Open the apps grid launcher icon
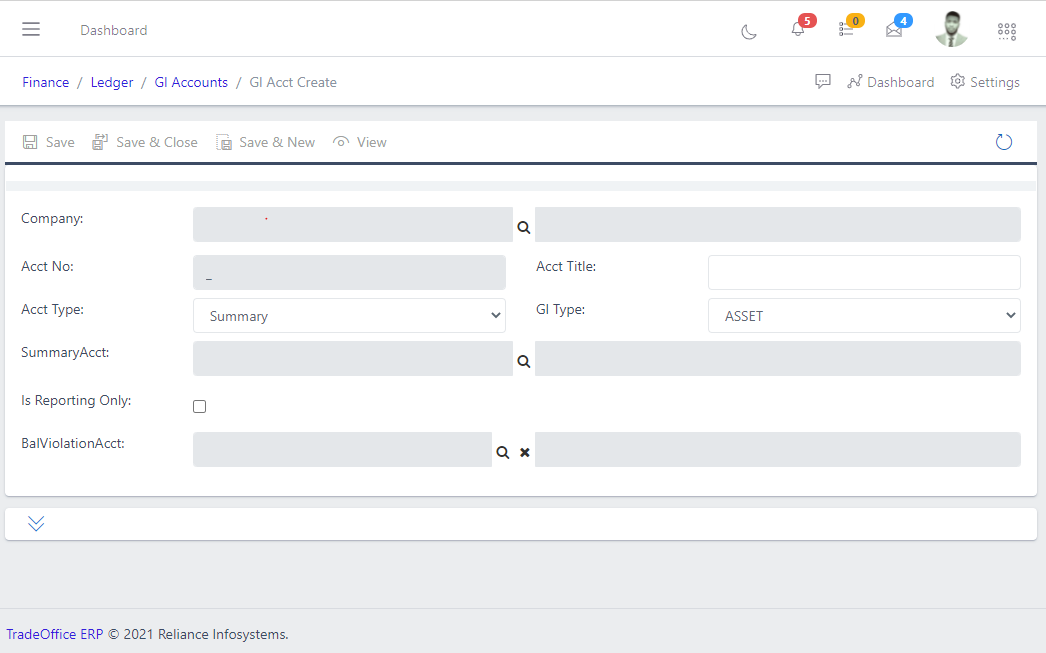The width and height of the screenshot is (1046, 653). pos(1006,31)
